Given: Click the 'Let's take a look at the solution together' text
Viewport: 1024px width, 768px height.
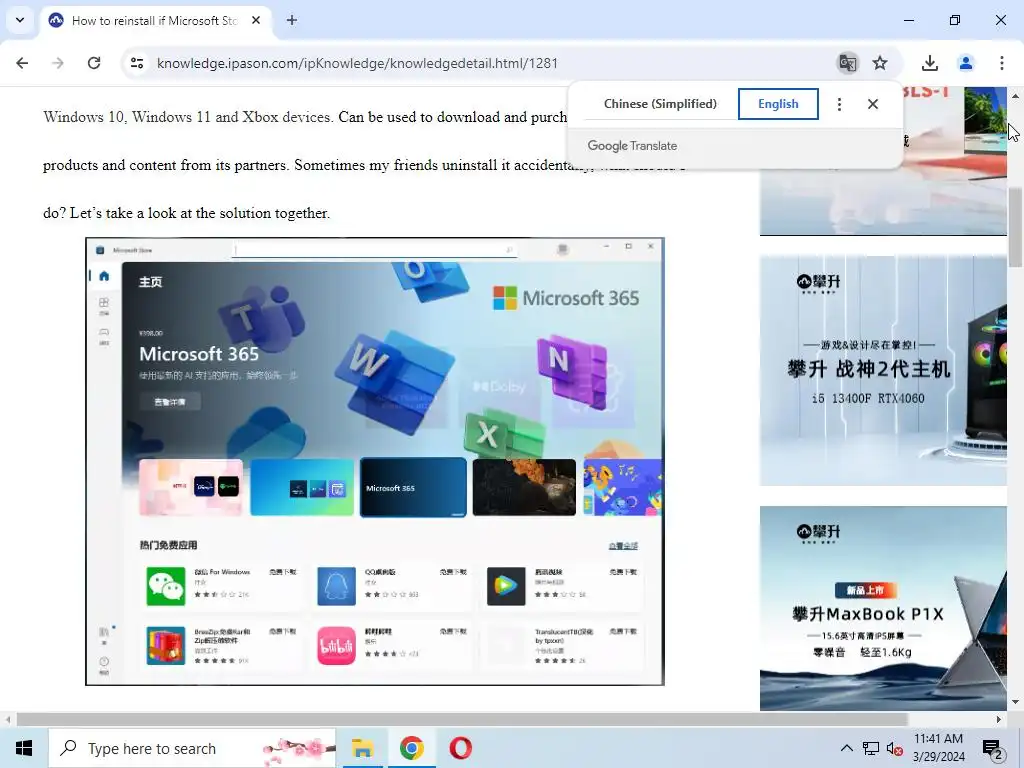Looking at the screenshot, I should (200, 213).
